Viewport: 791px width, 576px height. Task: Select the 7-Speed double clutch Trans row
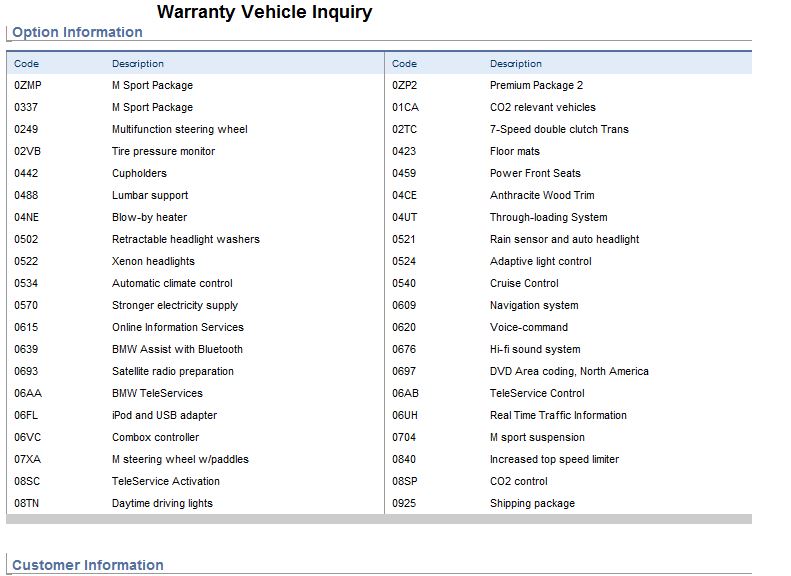pos(559,130)
